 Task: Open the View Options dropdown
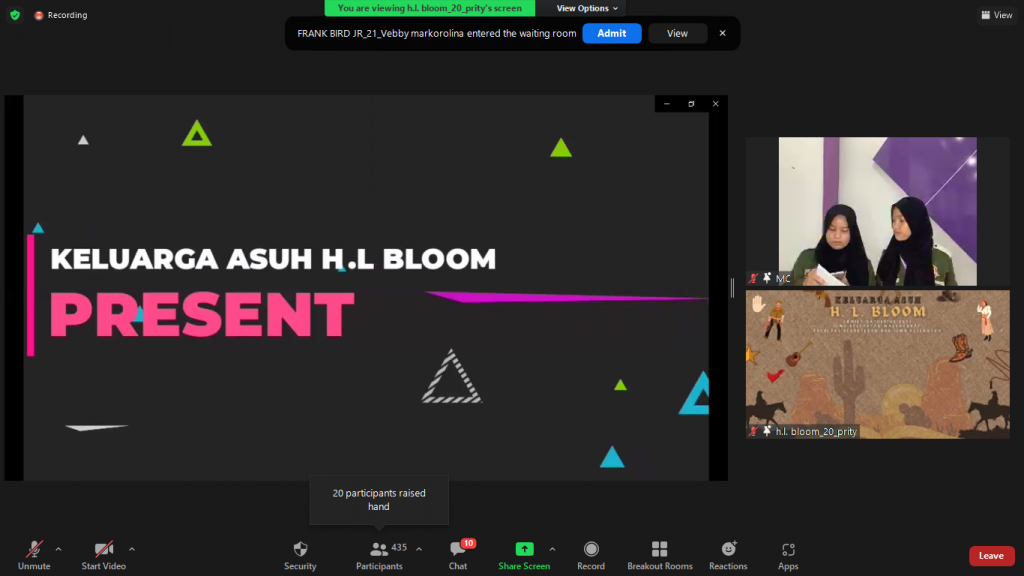point(586,8)
